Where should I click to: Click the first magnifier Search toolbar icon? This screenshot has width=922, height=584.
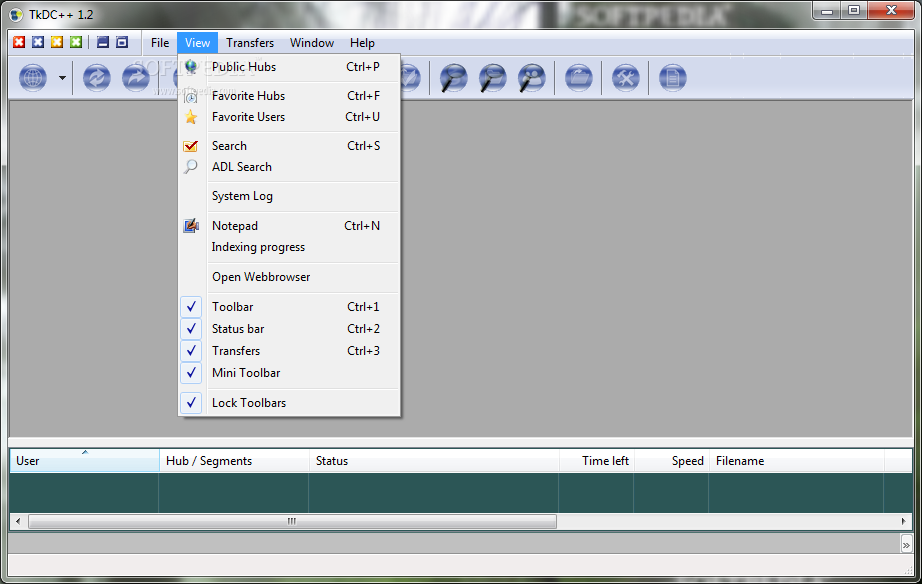point(453,78)
